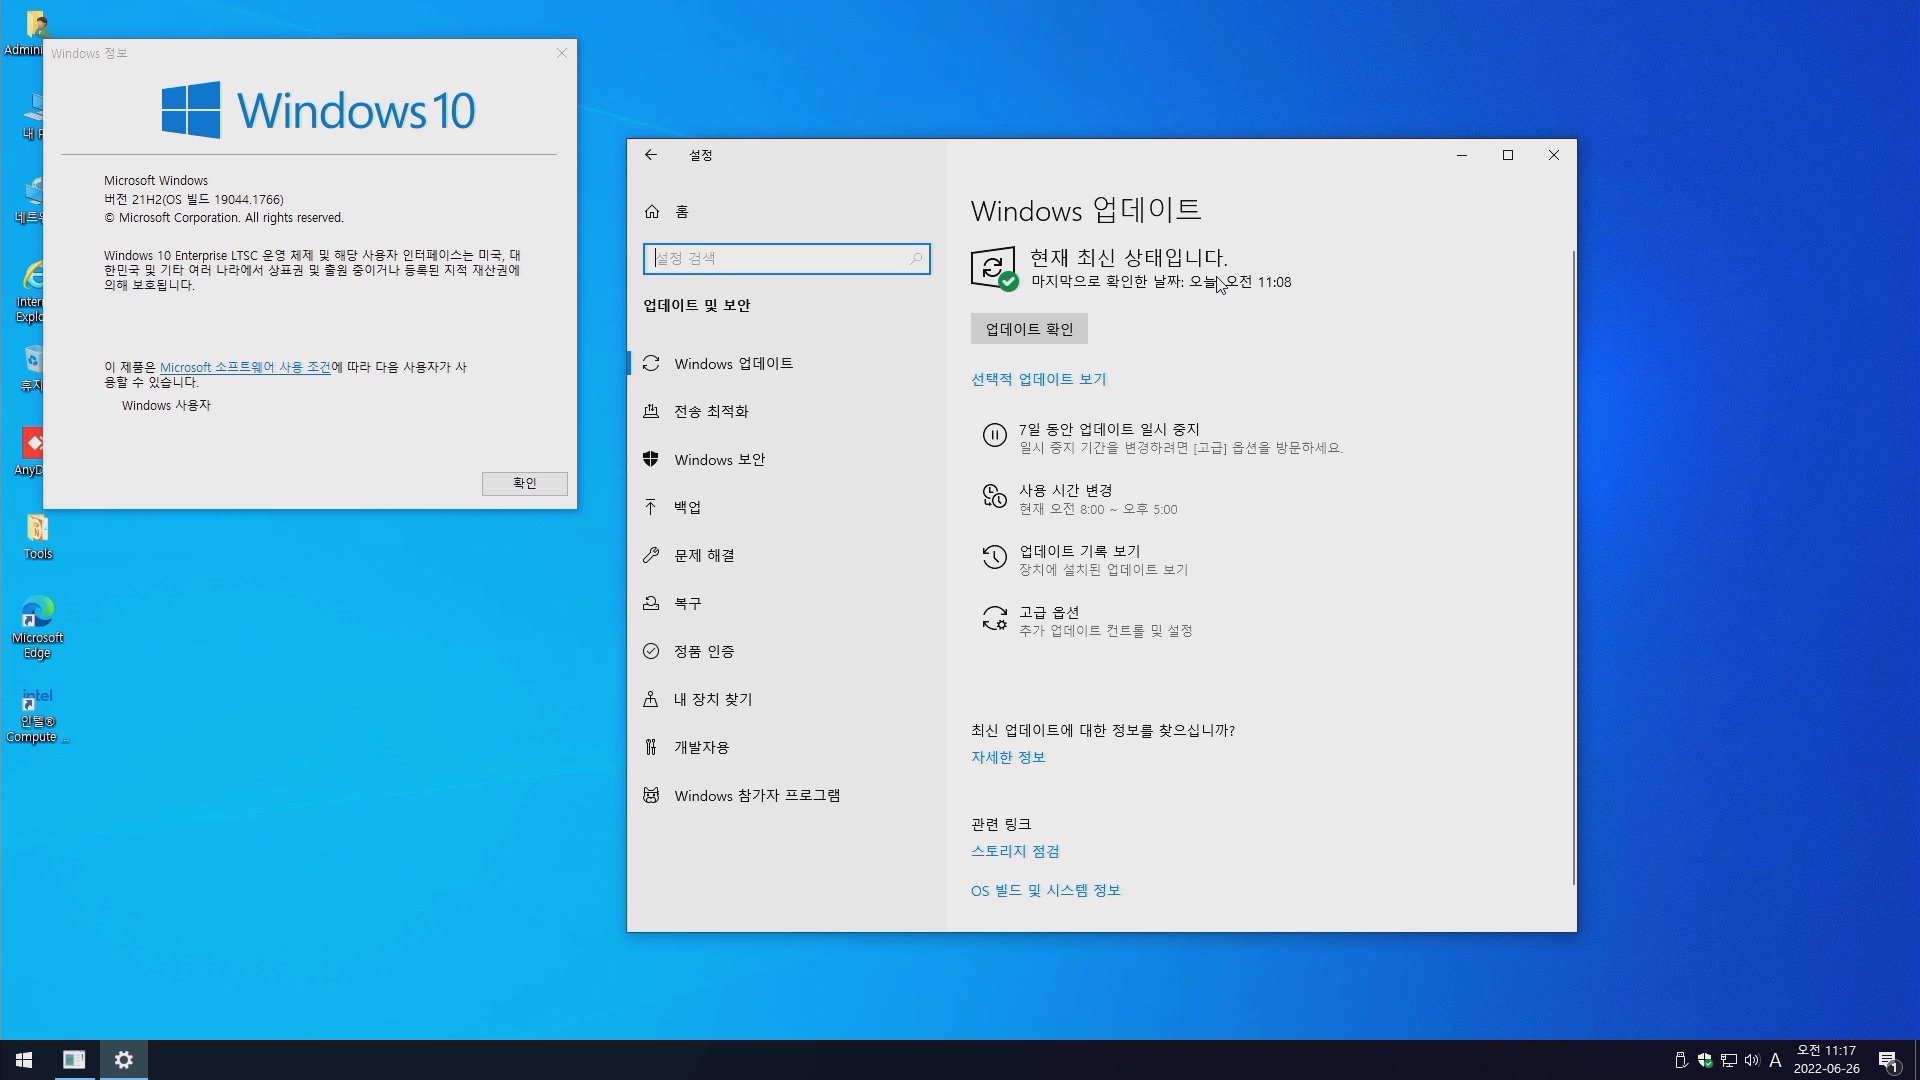
Task: Click the Find my device icon
Action: (651, 700)
